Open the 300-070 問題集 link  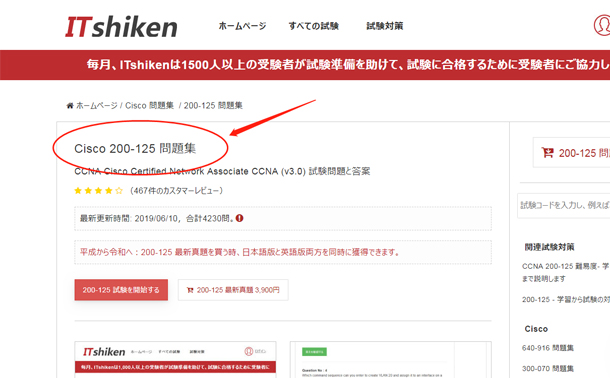(x=548, y=368)
